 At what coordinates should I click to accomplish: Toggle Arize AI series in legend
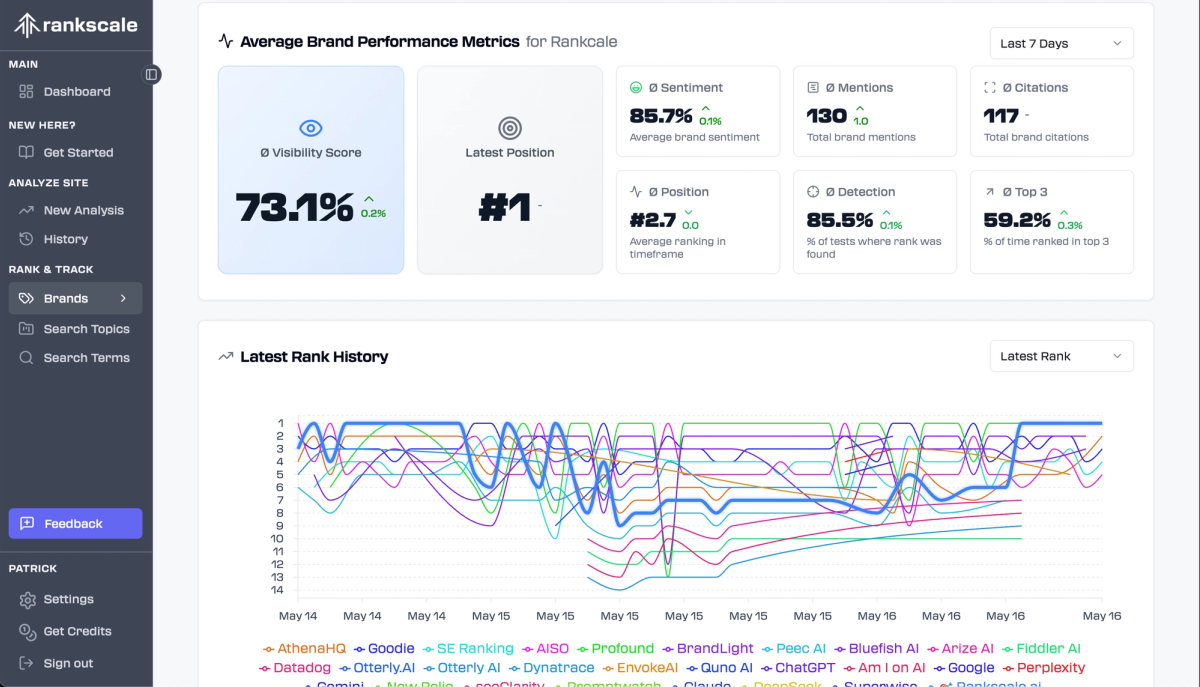(960, 649)
